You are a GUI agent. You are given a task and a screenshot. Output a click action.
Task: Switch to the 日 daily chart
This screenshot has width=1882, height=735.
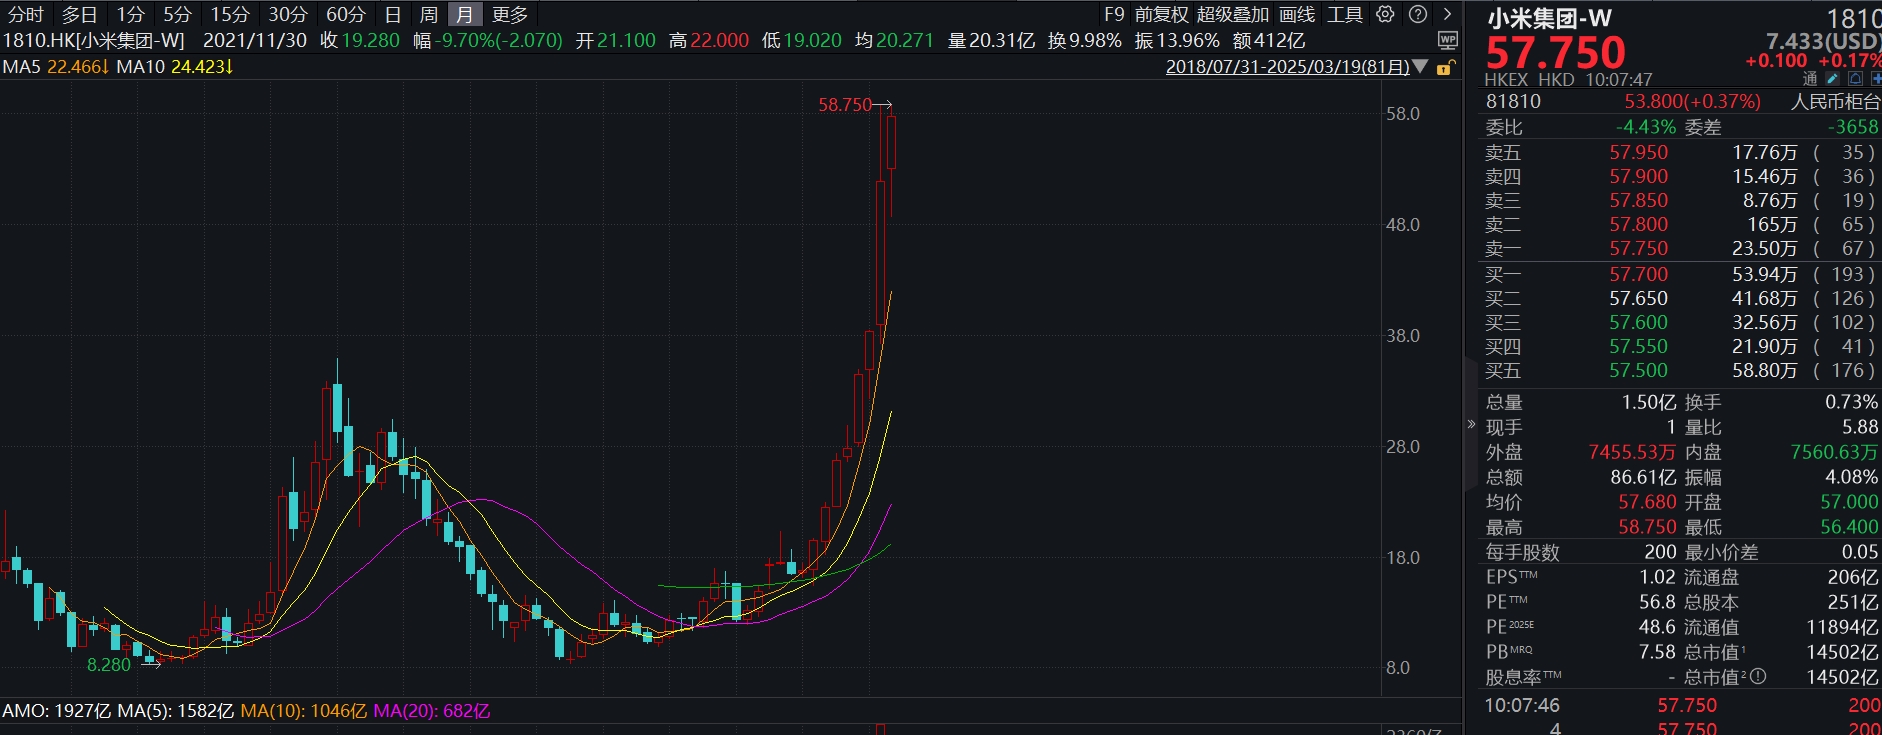tap(393, 14)
